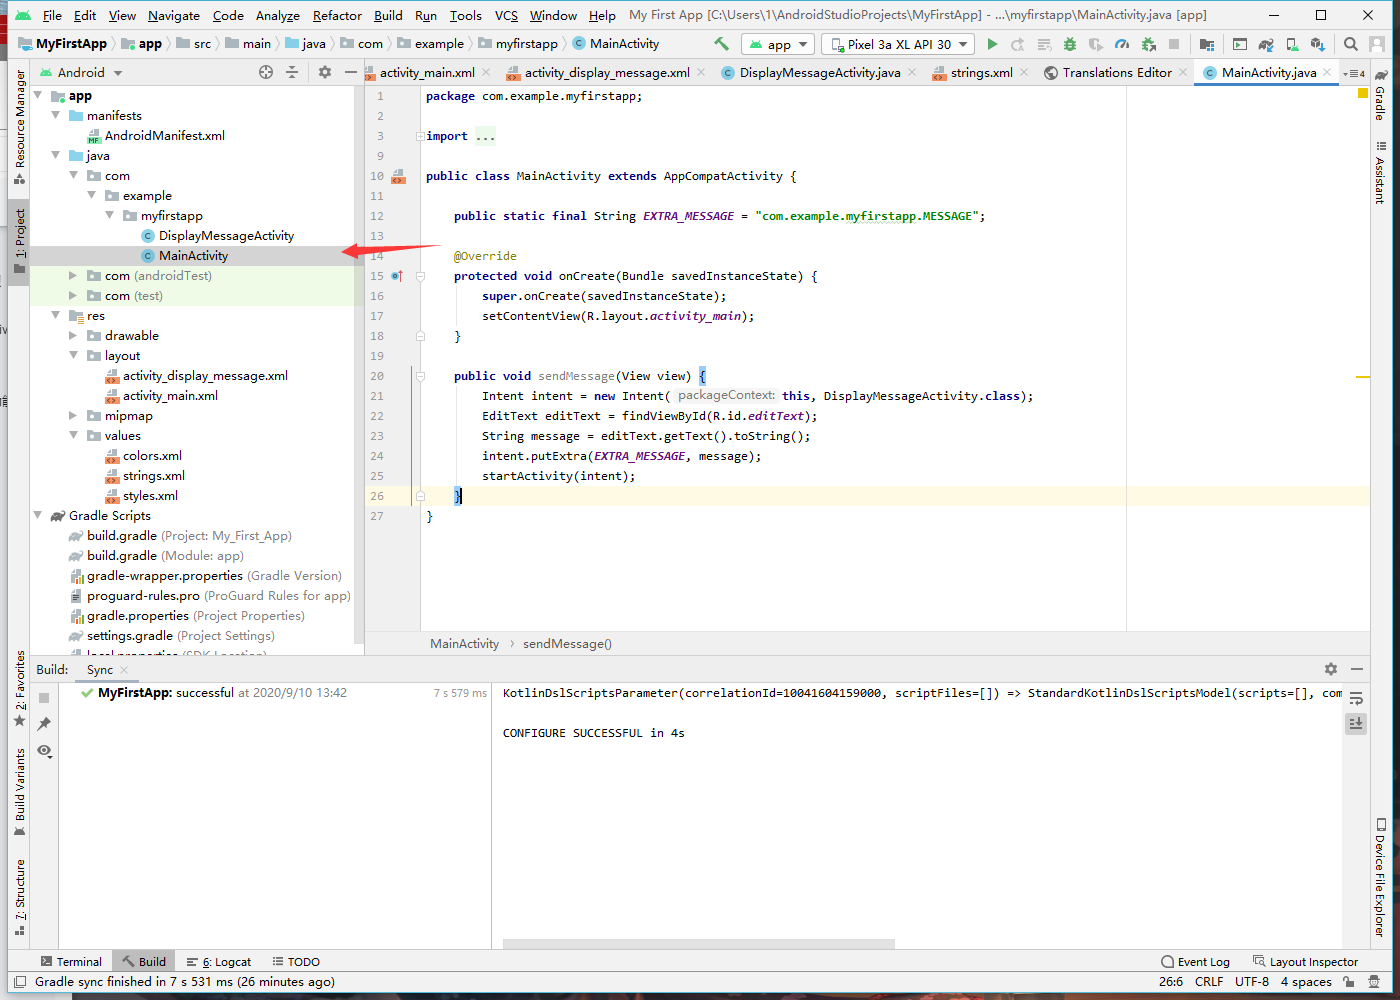Viewport: 1400px width, 1000px height.
Task: Open the Logcat tool window
Action: click(x=225, y=962)
